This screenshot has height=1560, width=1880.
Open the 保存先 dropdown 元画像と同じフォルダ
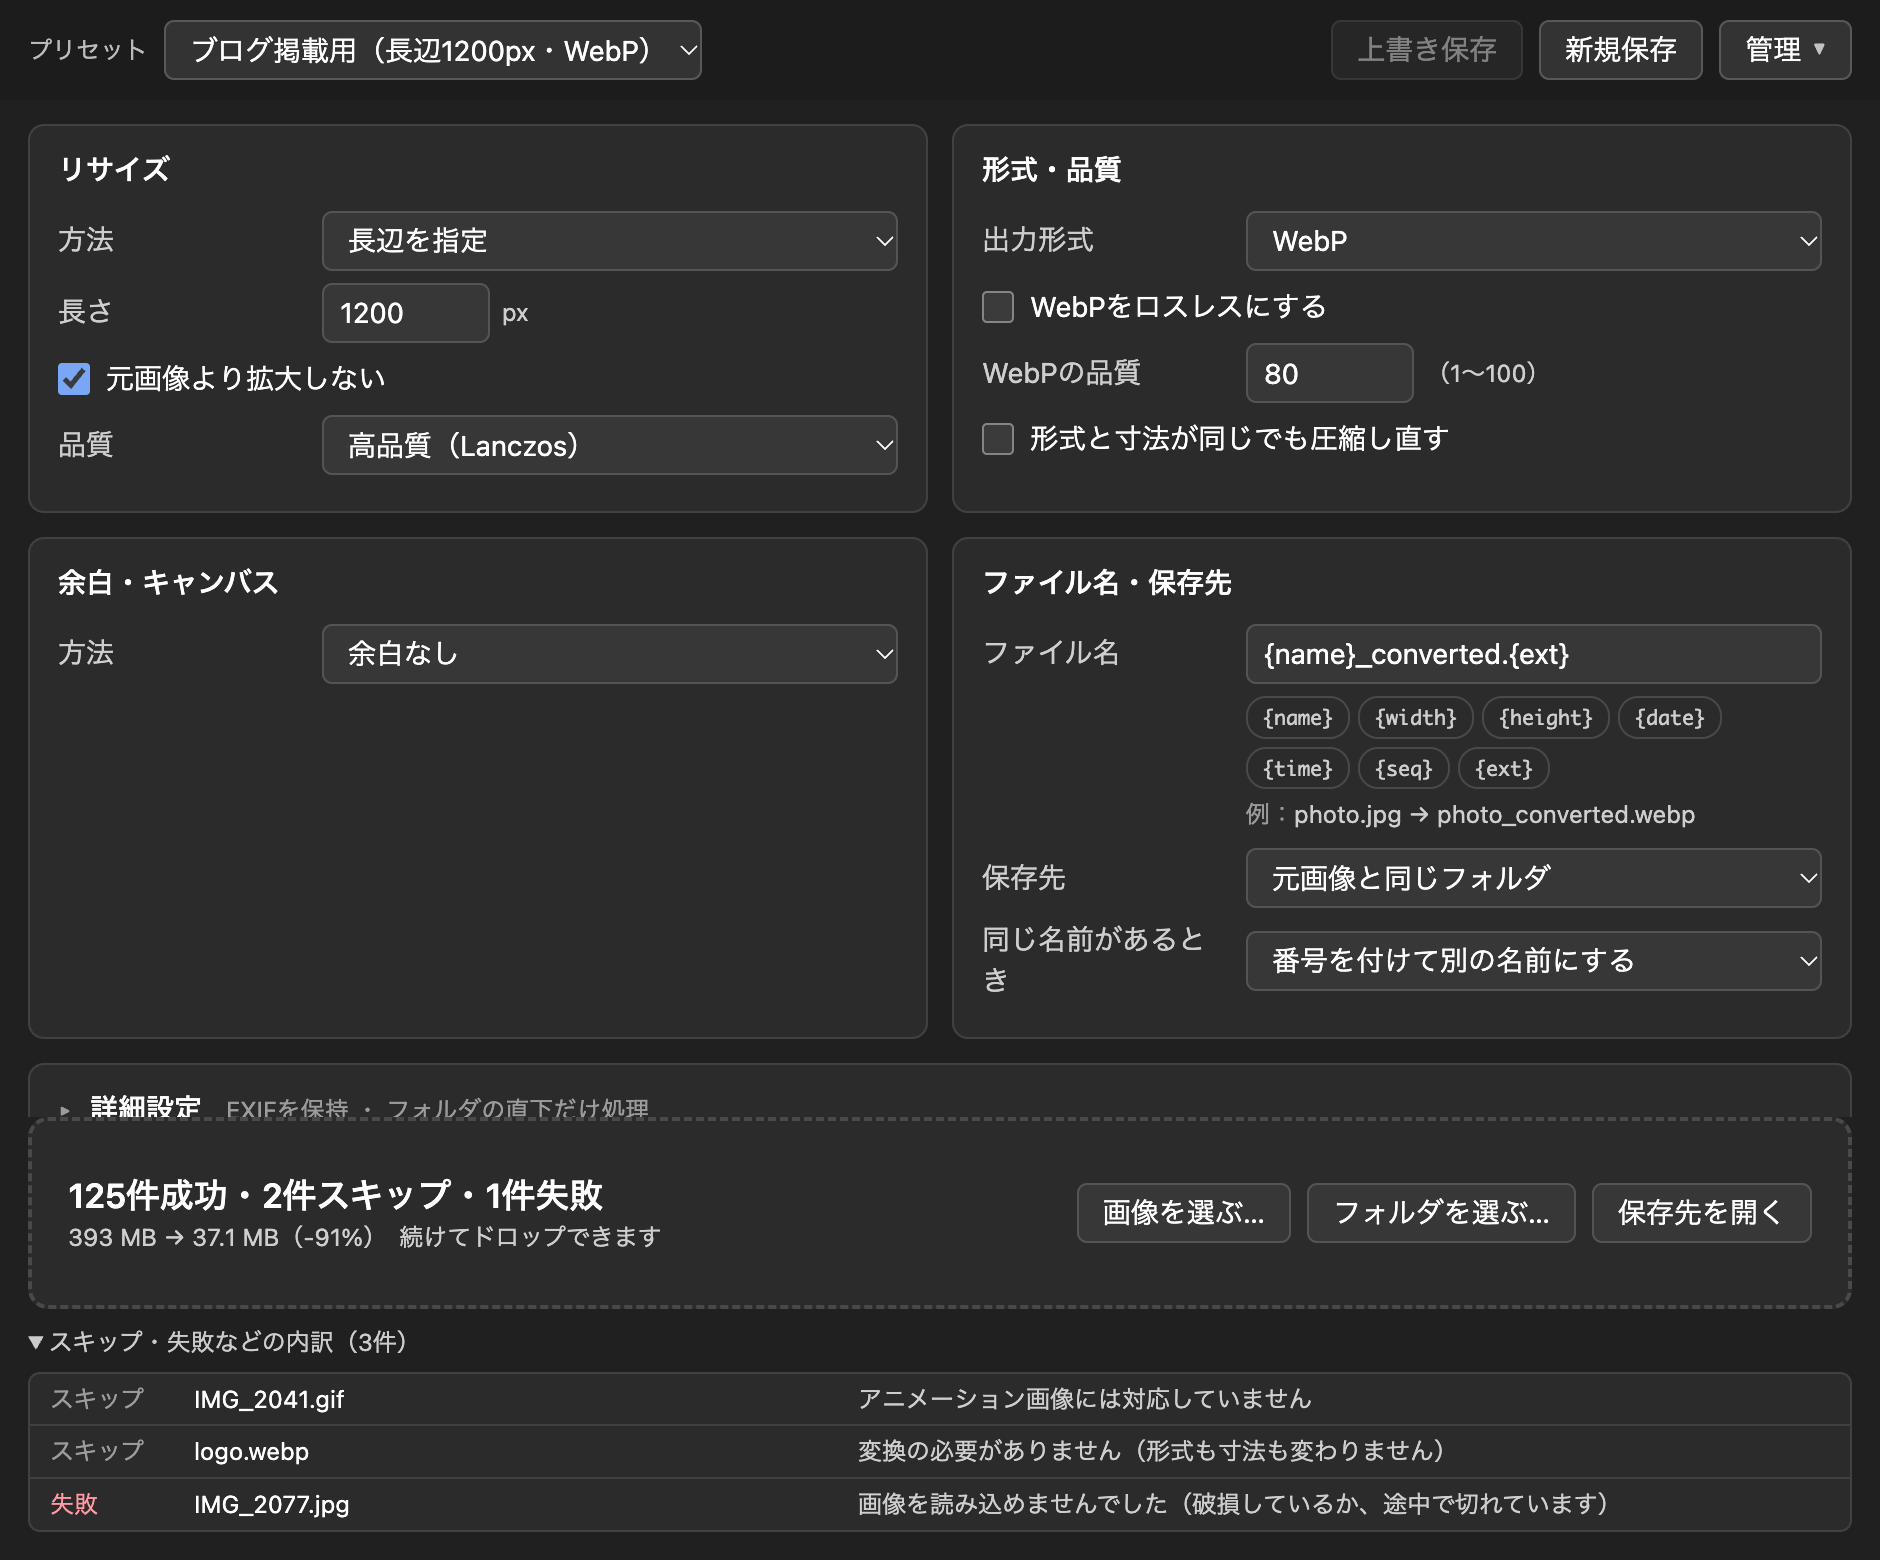coord(1533,878)
